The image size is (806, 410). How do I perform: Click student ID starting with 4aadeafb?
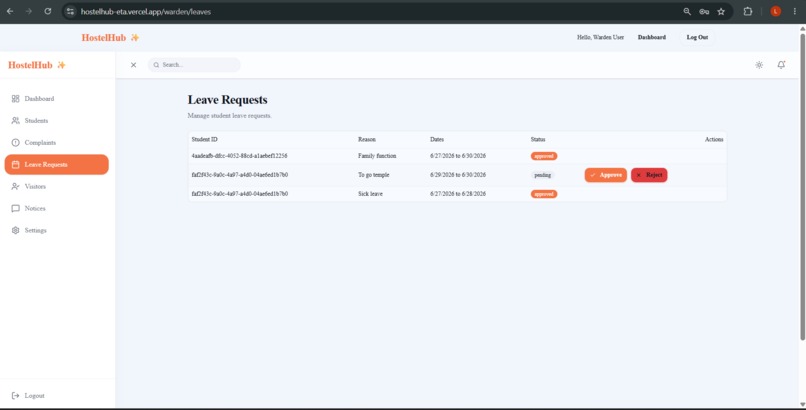(x=240, y=156)
